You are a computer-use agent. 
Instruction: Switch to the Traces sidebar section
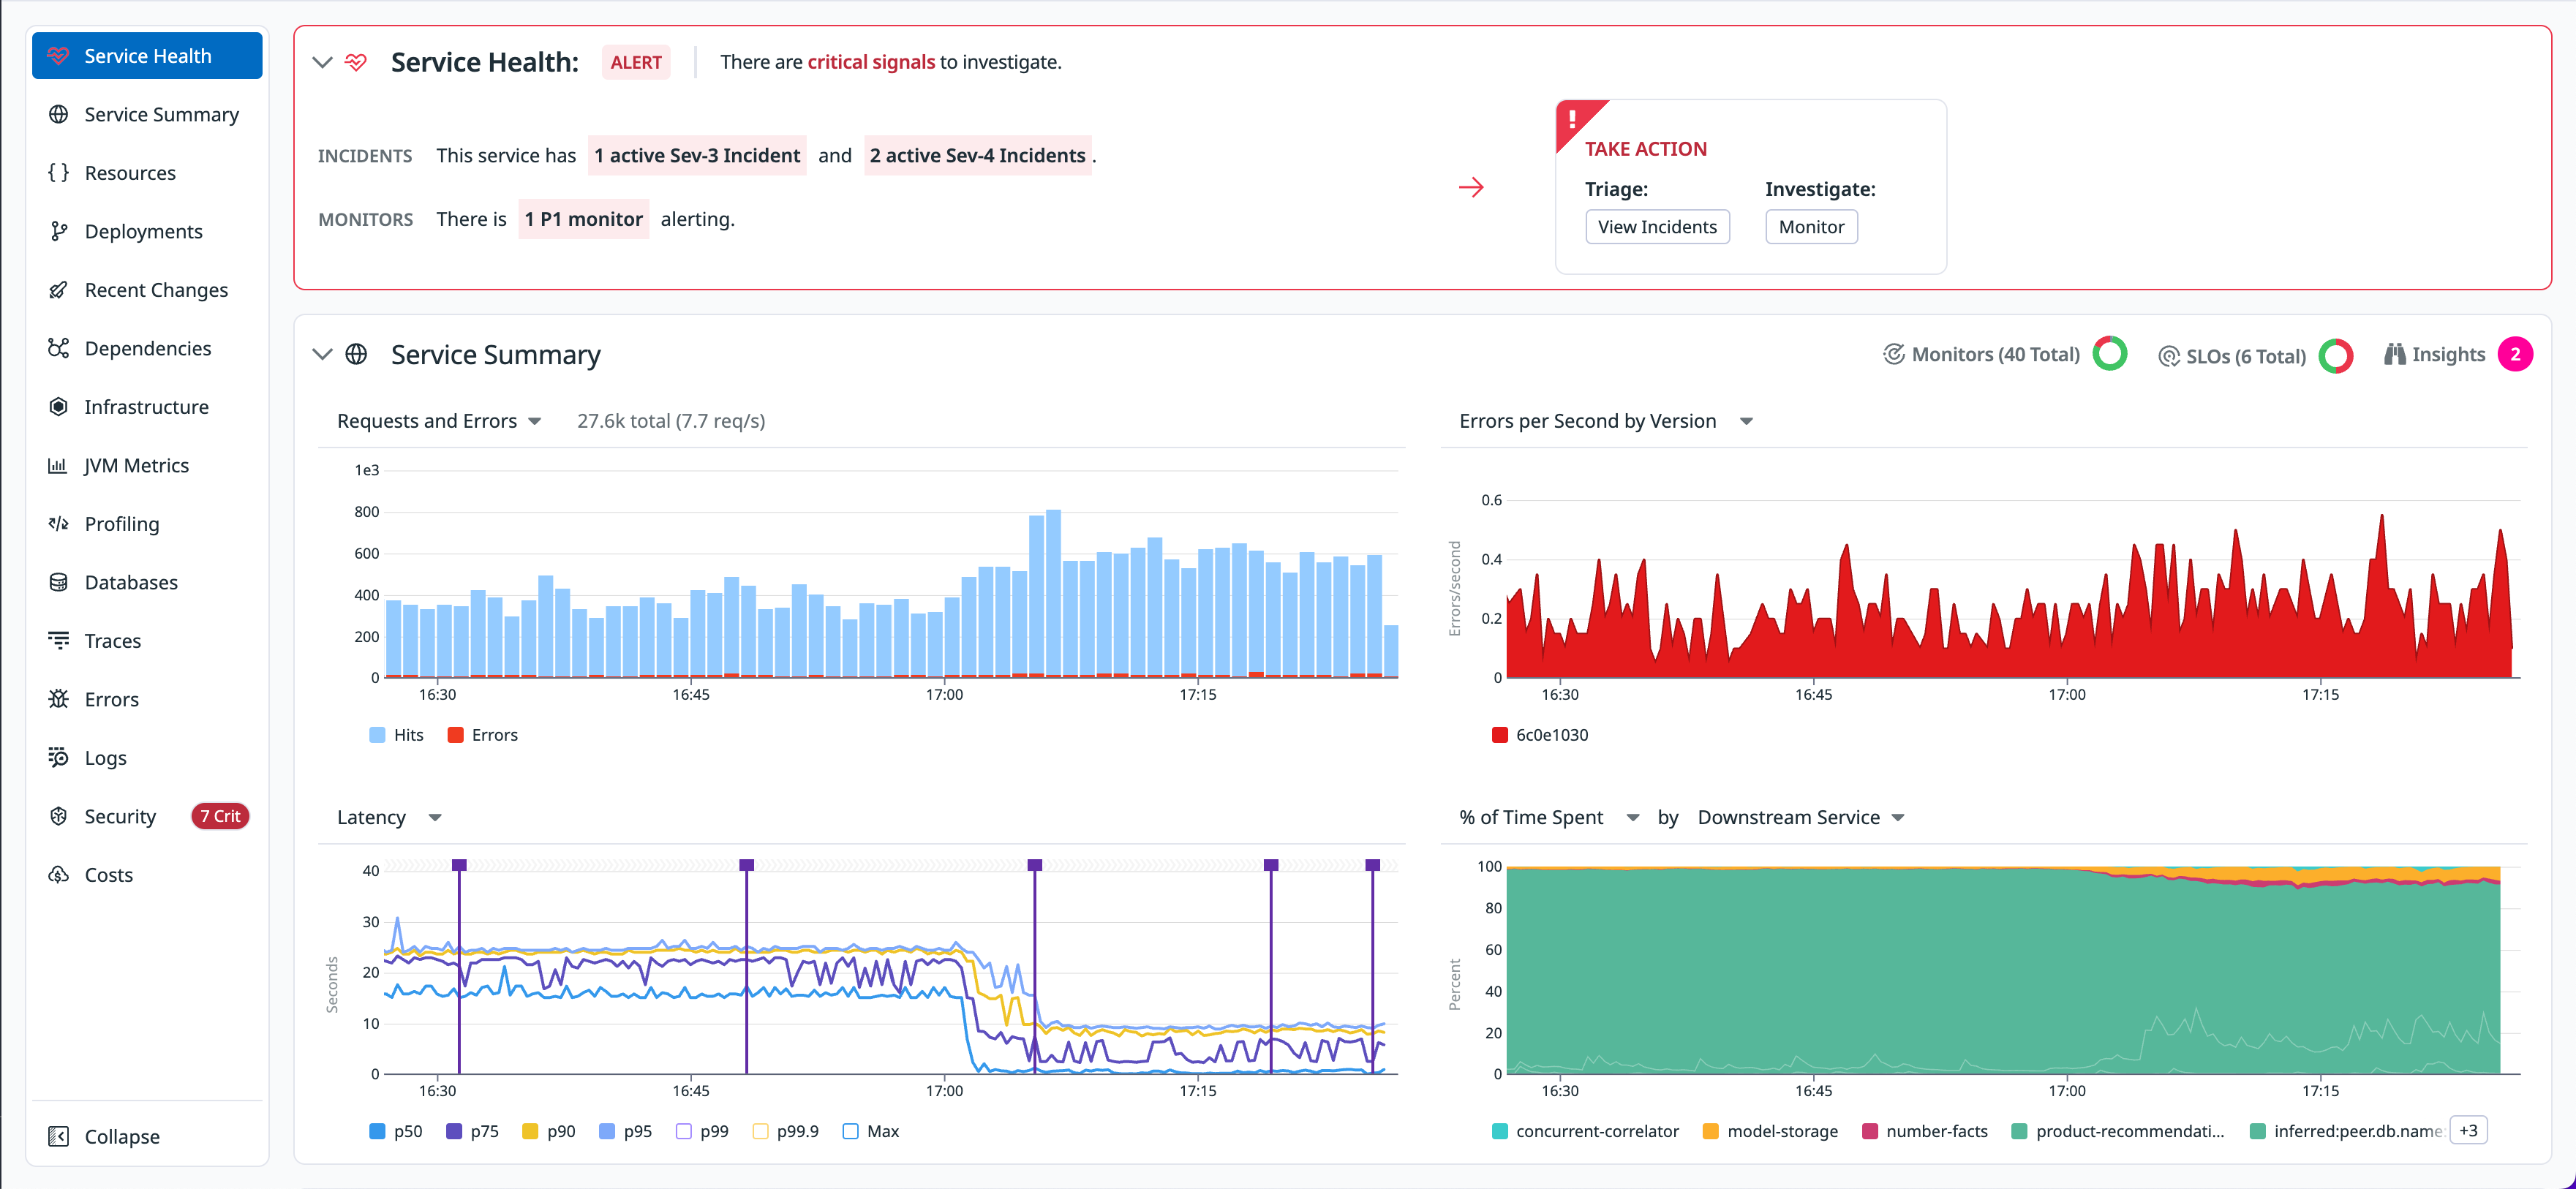tap(112, 640)
